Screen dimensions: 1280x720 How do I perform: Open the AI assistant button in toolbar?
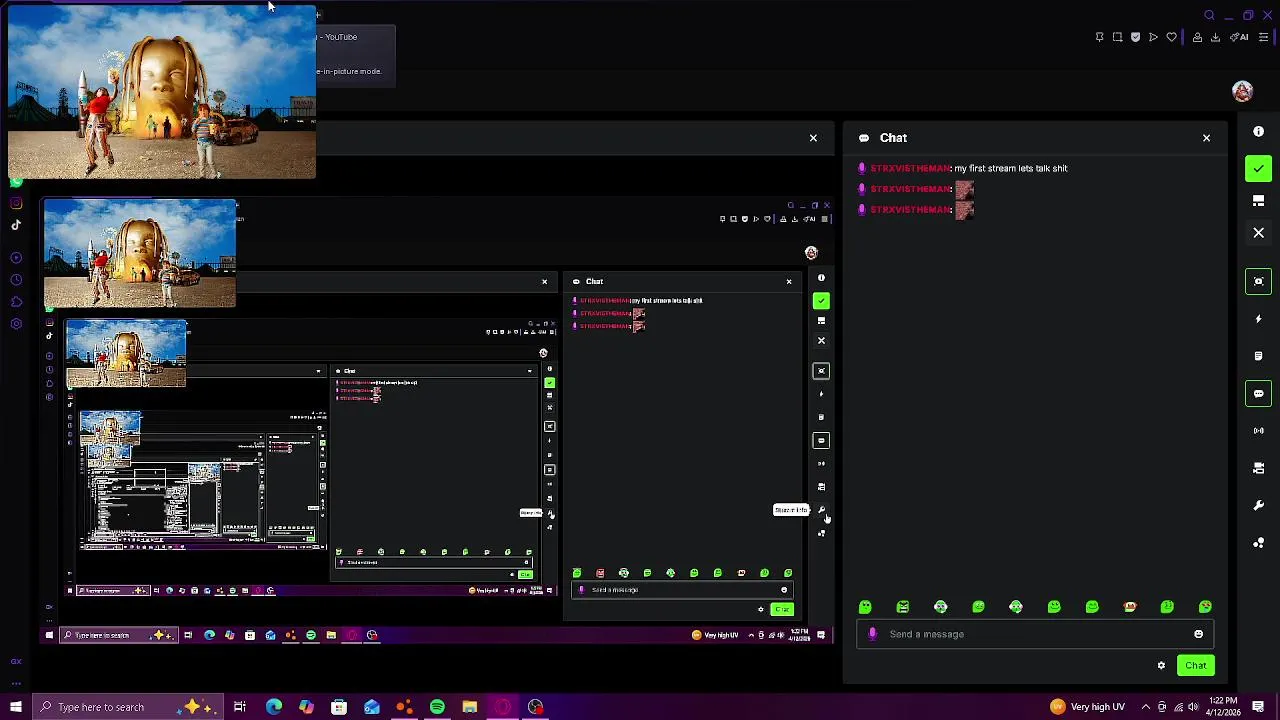[x=1239, y=37]
